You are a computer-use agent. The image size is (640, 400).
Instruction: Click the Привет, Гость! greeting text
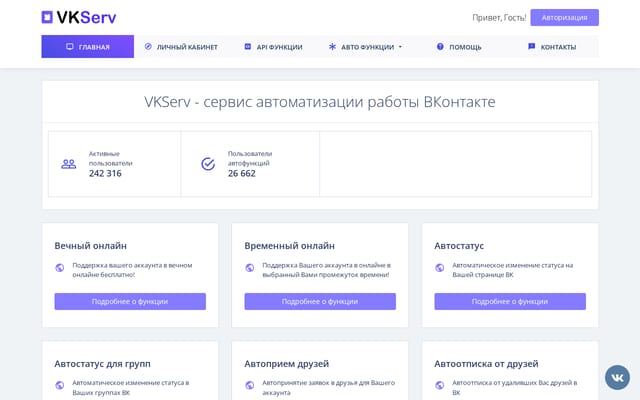pos(499,18)
